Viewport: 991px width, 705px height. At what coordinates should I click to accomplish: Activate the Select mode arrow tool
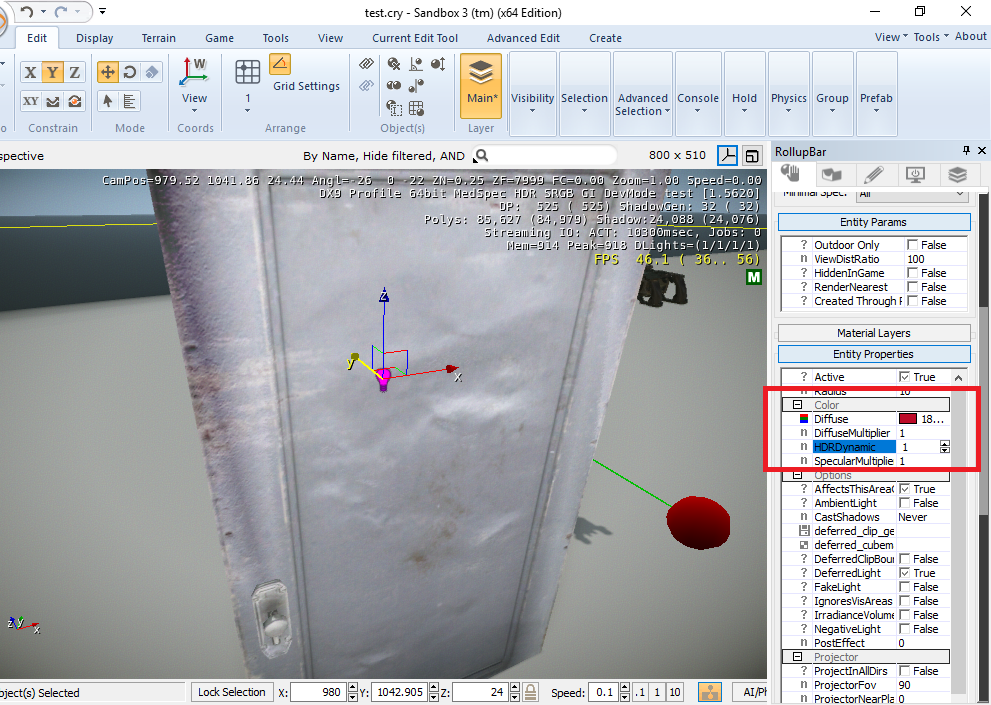pos(108,101)
